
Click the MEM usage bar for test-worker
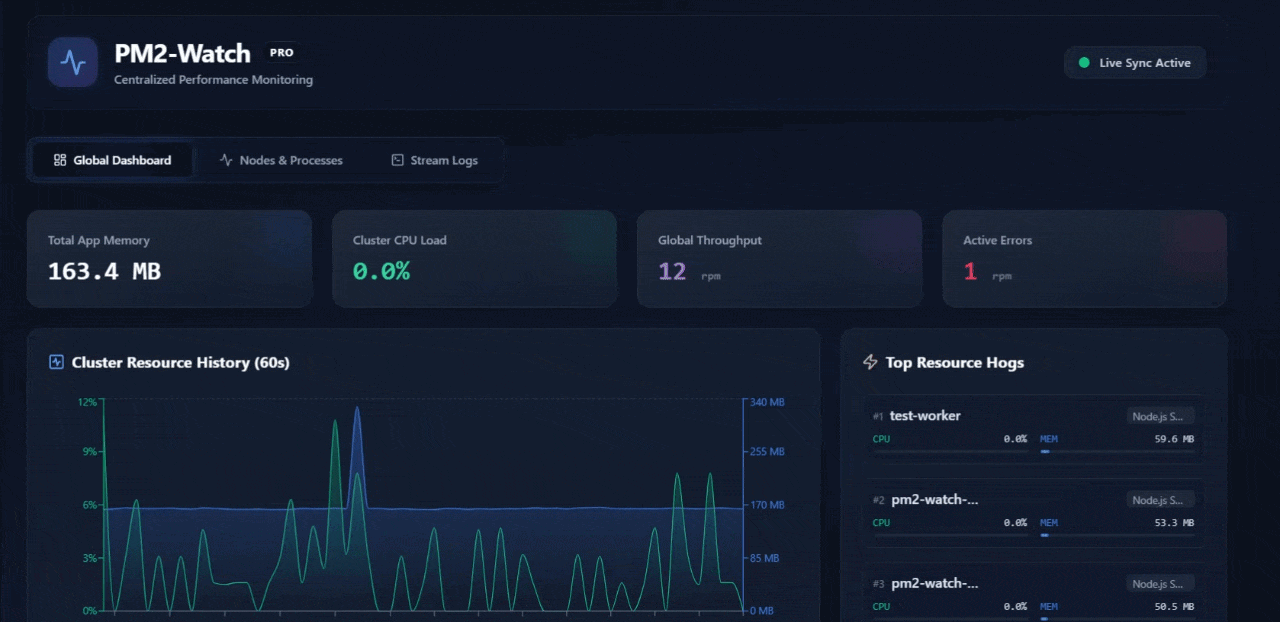(1117, 451)
